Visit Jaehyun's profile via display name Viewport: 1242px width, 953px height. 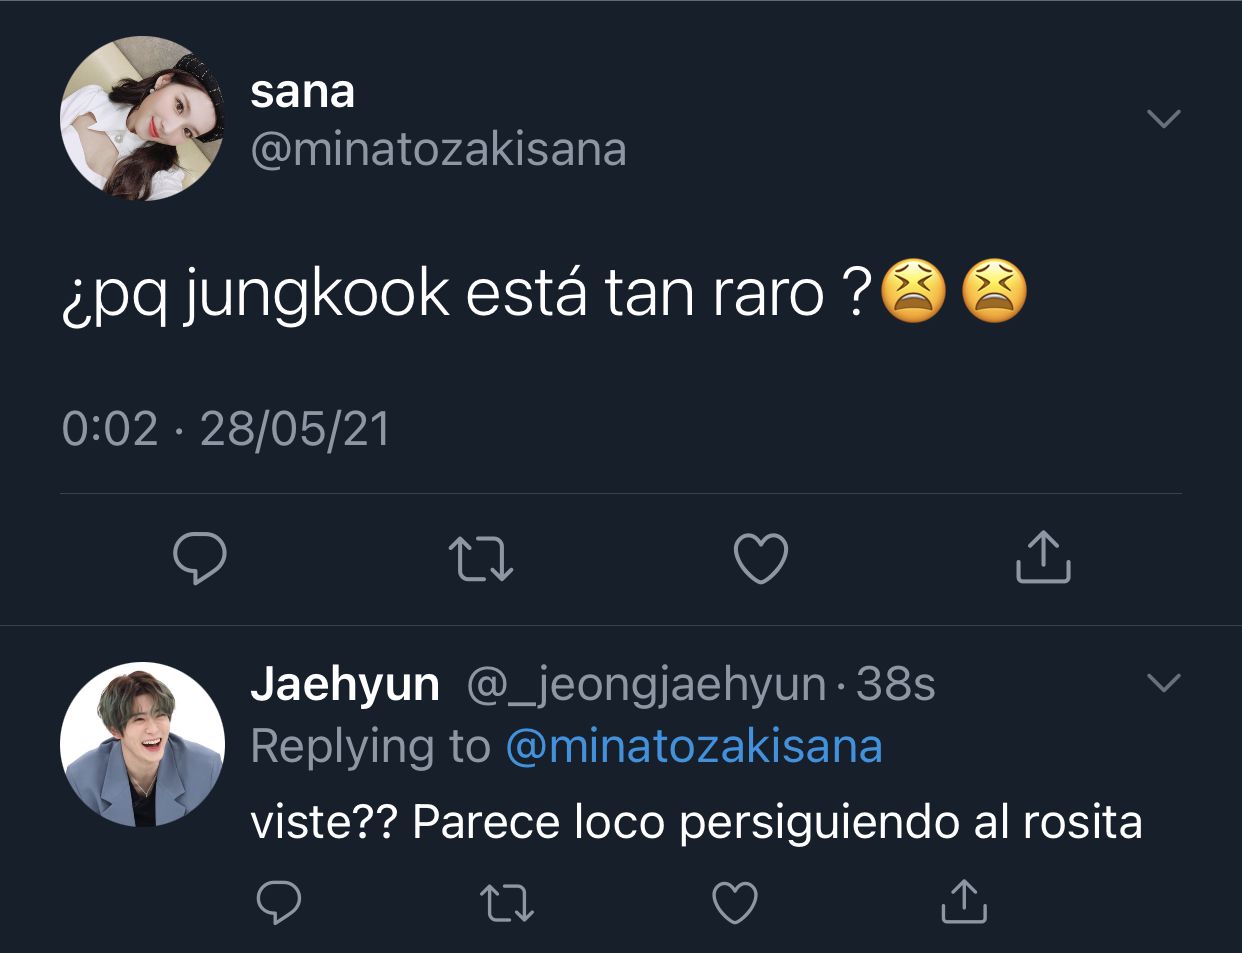point(345,685)
